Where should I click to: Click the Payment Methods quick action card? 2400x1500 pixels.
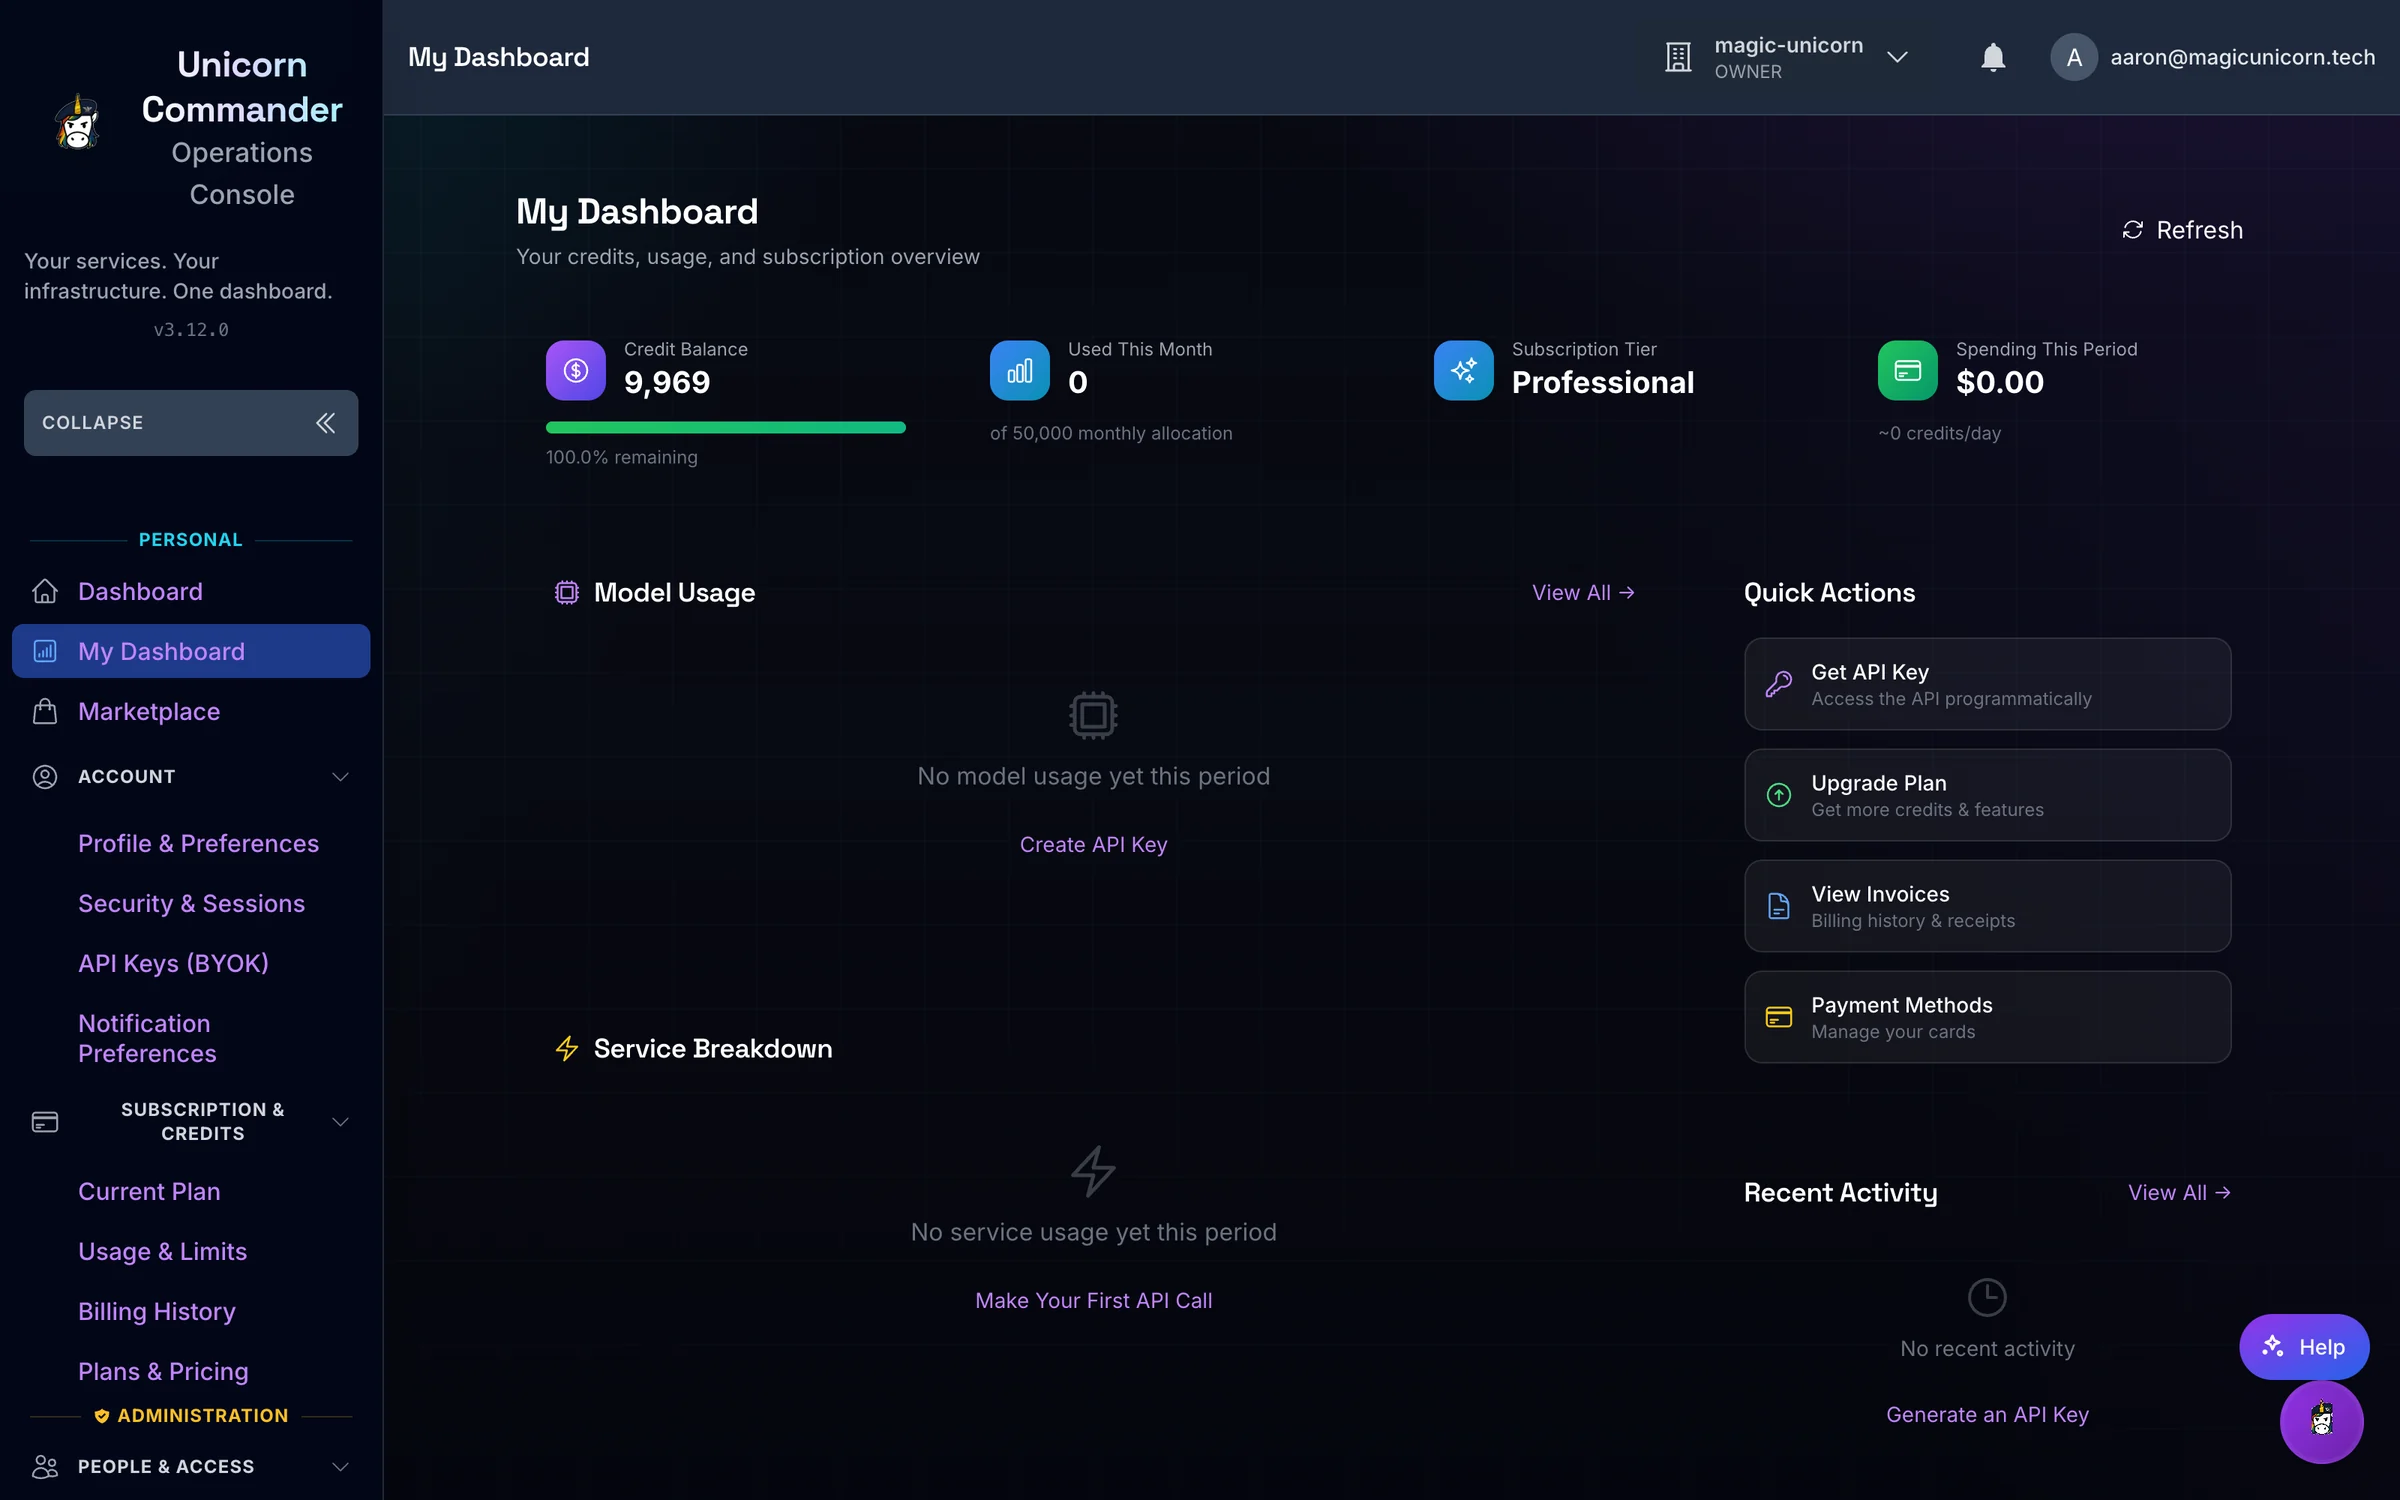click(1987, 1018)
